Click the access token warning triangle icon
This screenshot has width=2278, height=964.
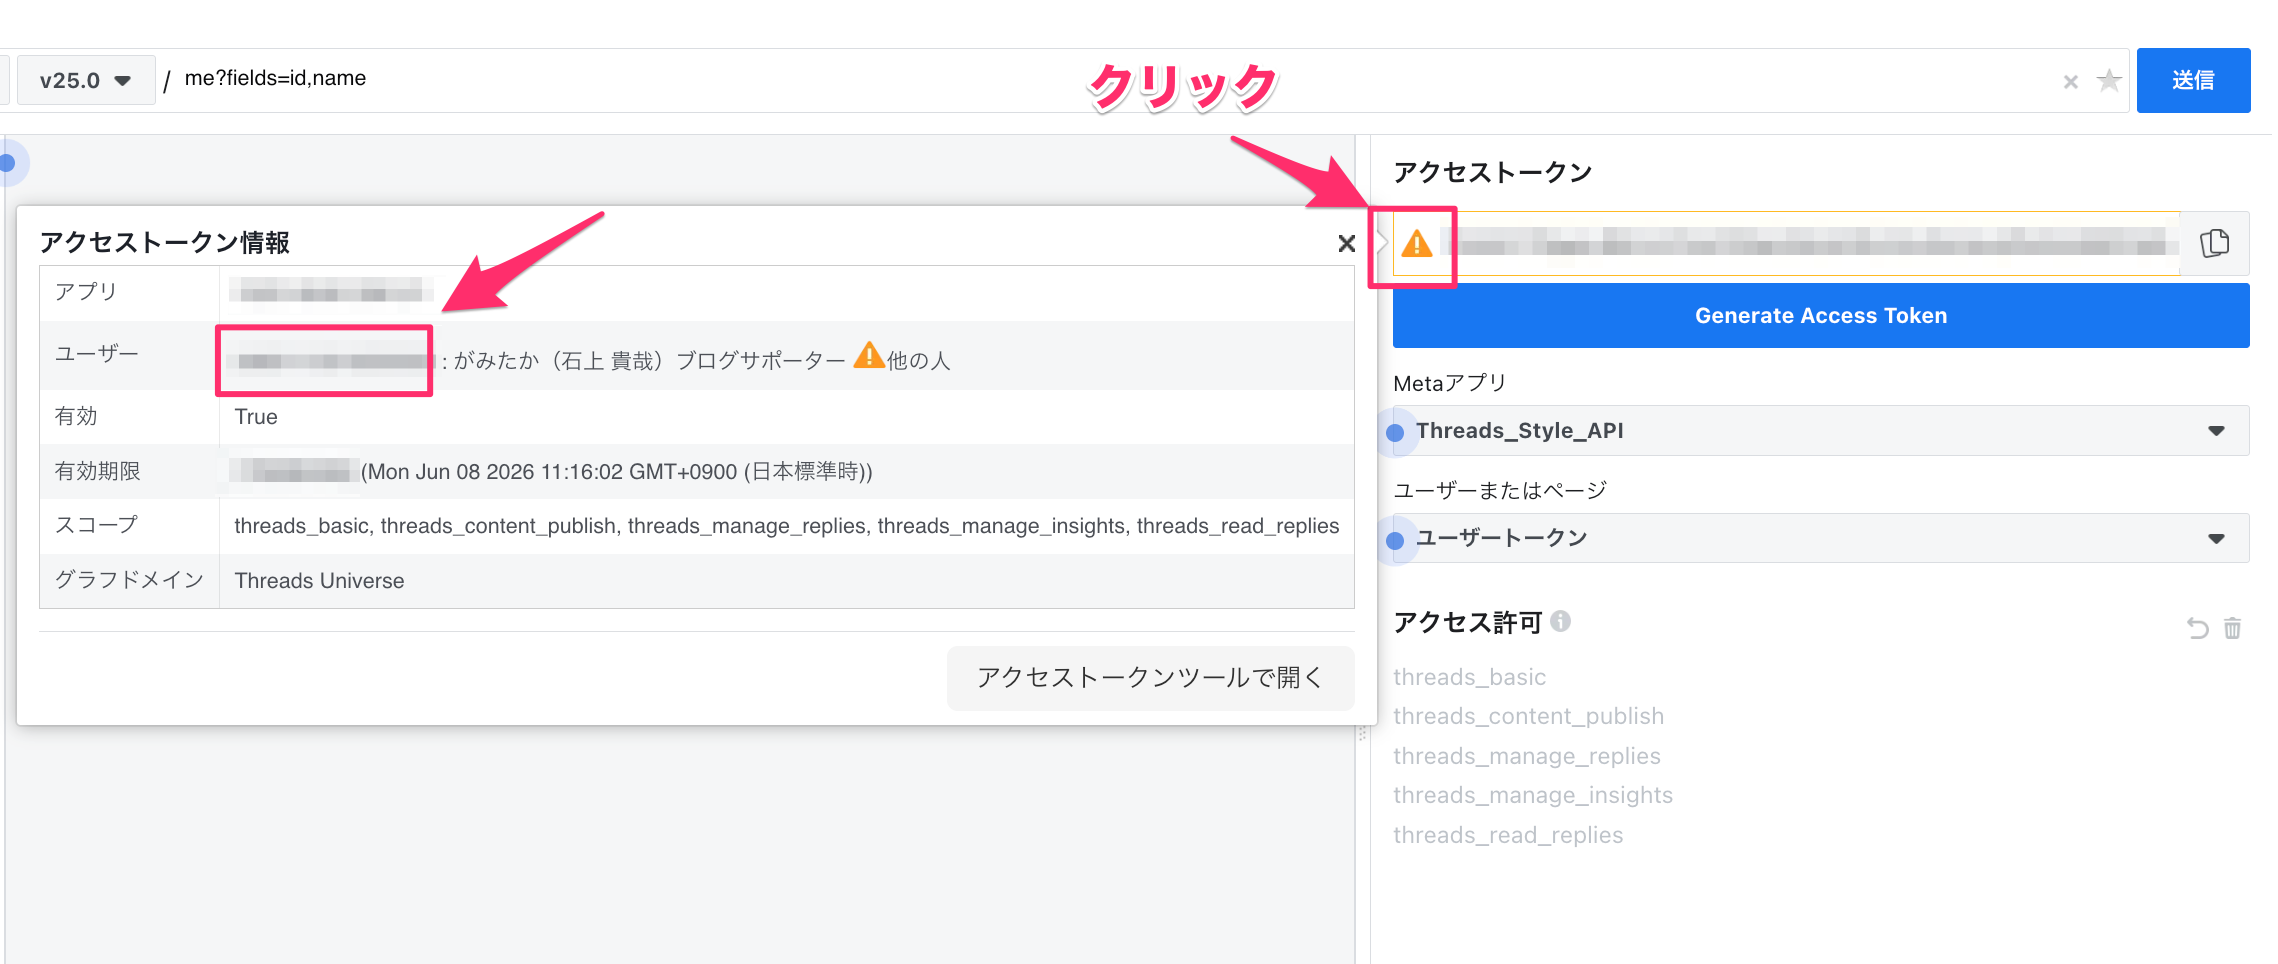click(1416, 244)
